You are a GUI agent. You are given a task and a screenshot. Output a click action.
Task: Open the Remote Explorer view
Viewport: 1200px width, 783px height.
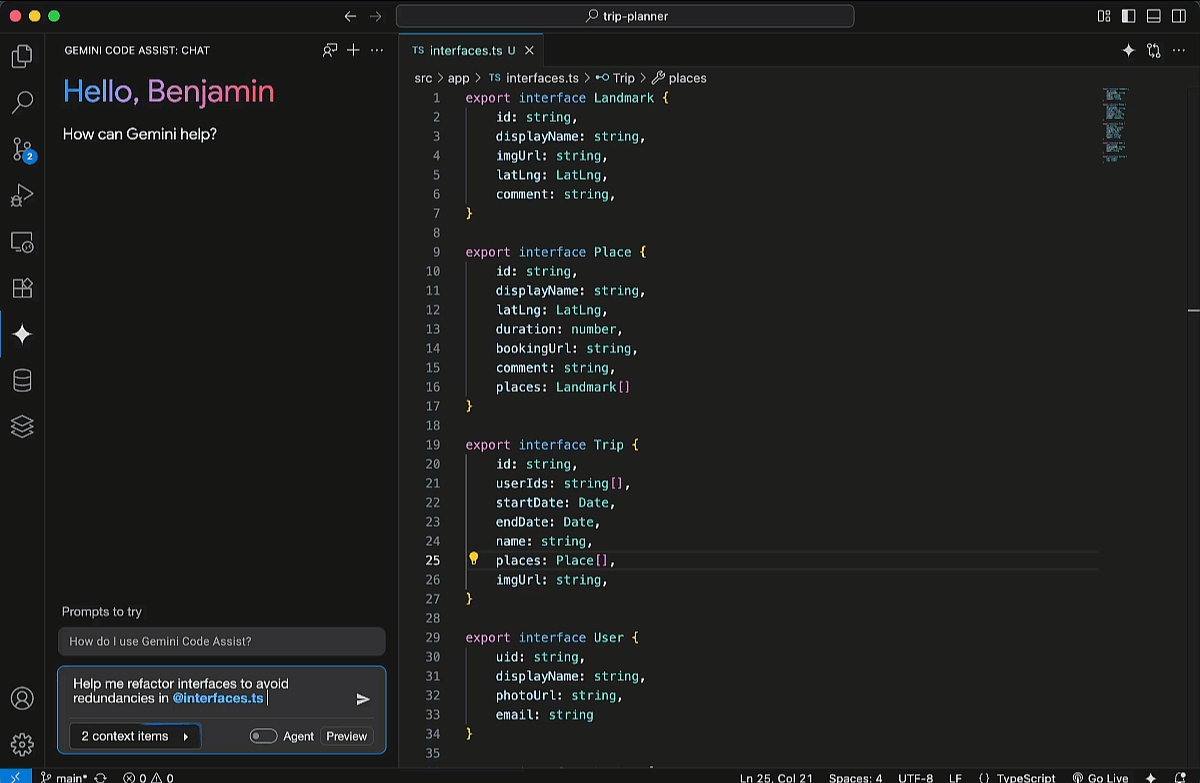point(22,242)
